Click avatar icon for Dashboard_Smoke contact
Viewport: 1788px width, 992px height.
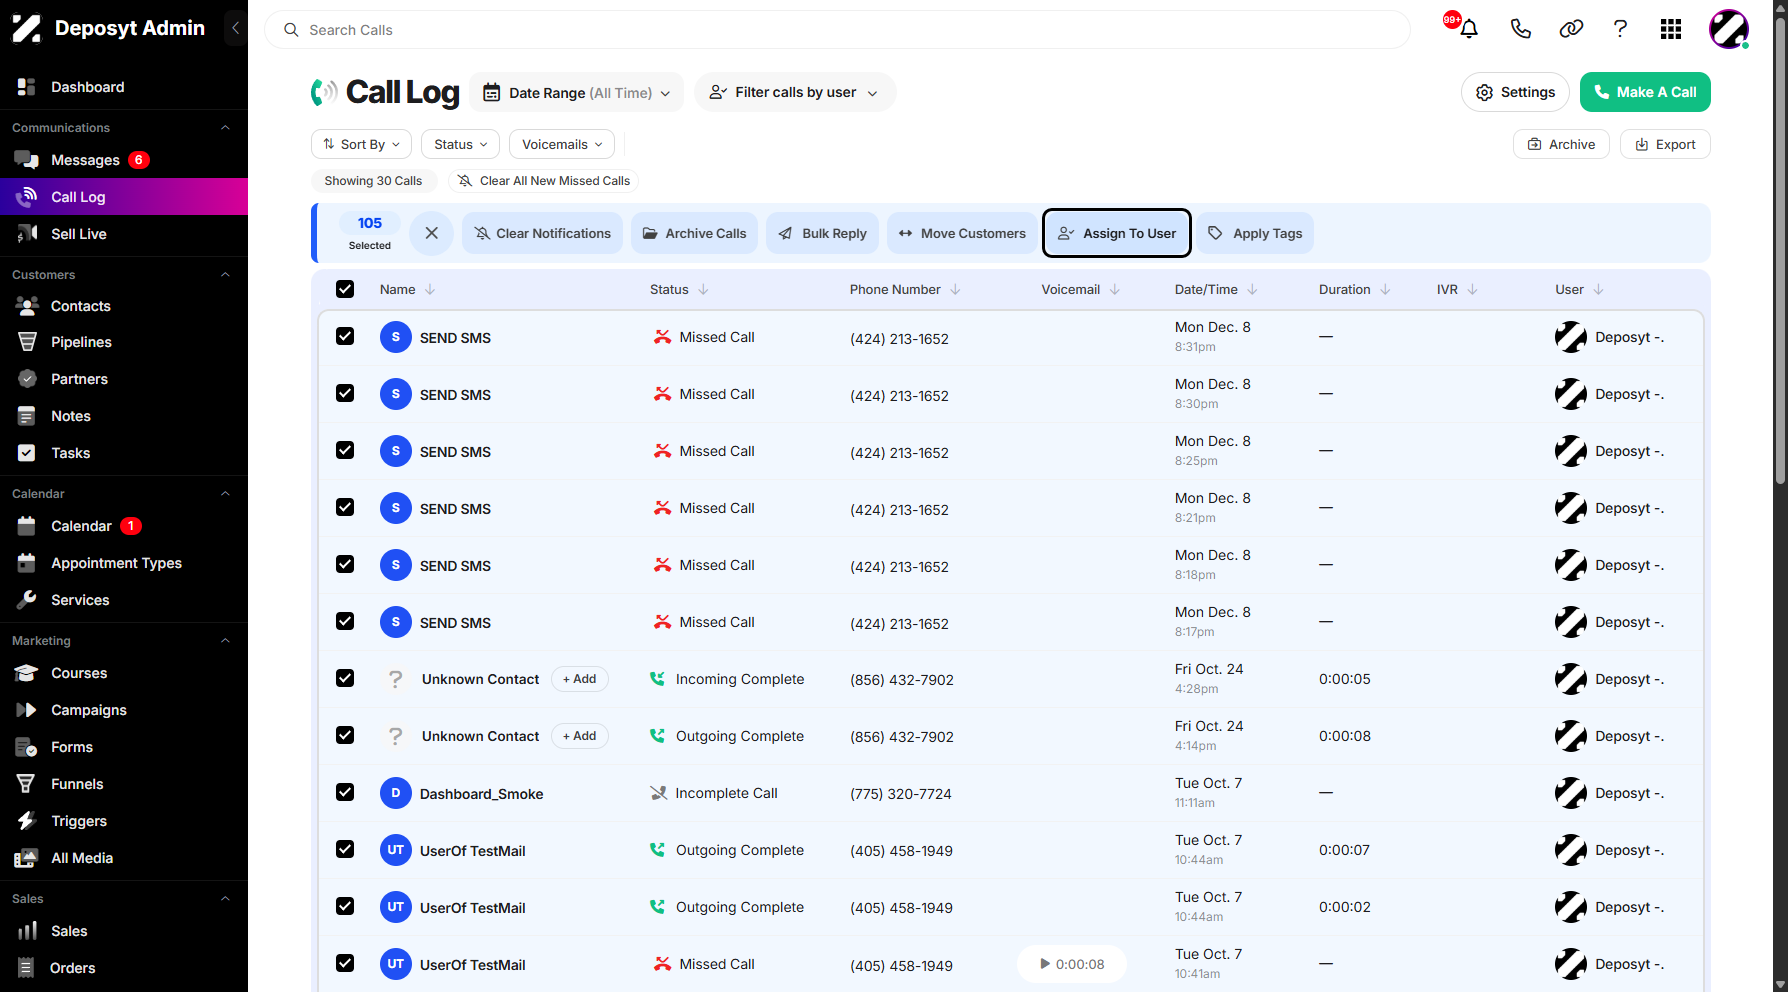[x=396, y=793]
